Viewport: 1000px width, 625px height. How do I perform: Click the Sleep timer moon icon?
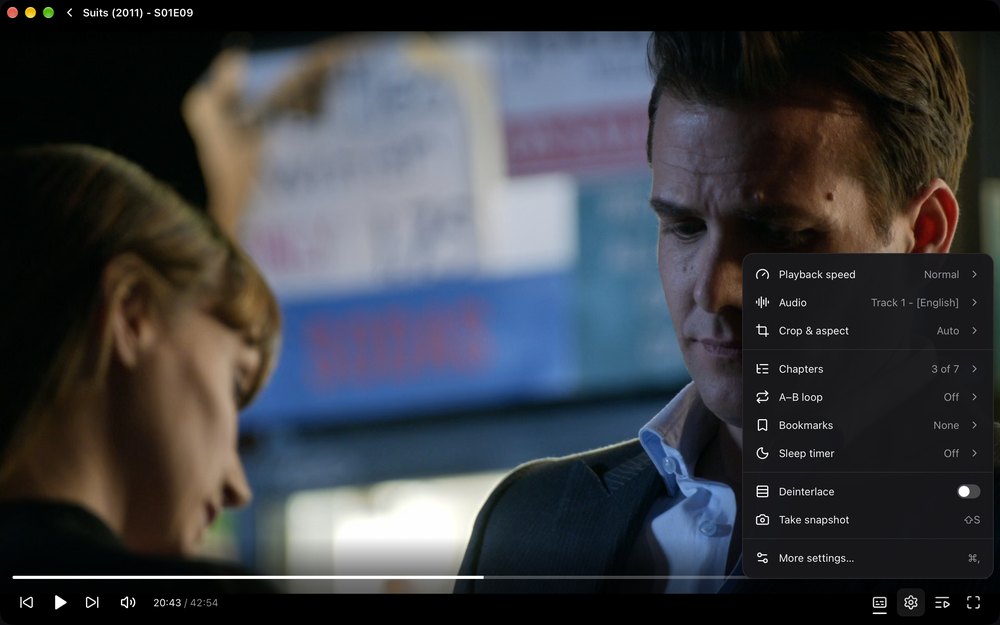762,453
